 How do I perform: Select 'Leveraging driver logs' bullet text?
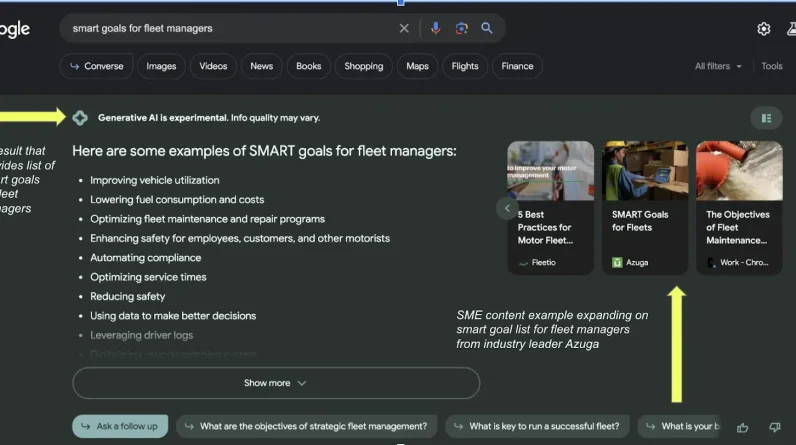pos(142,335)
